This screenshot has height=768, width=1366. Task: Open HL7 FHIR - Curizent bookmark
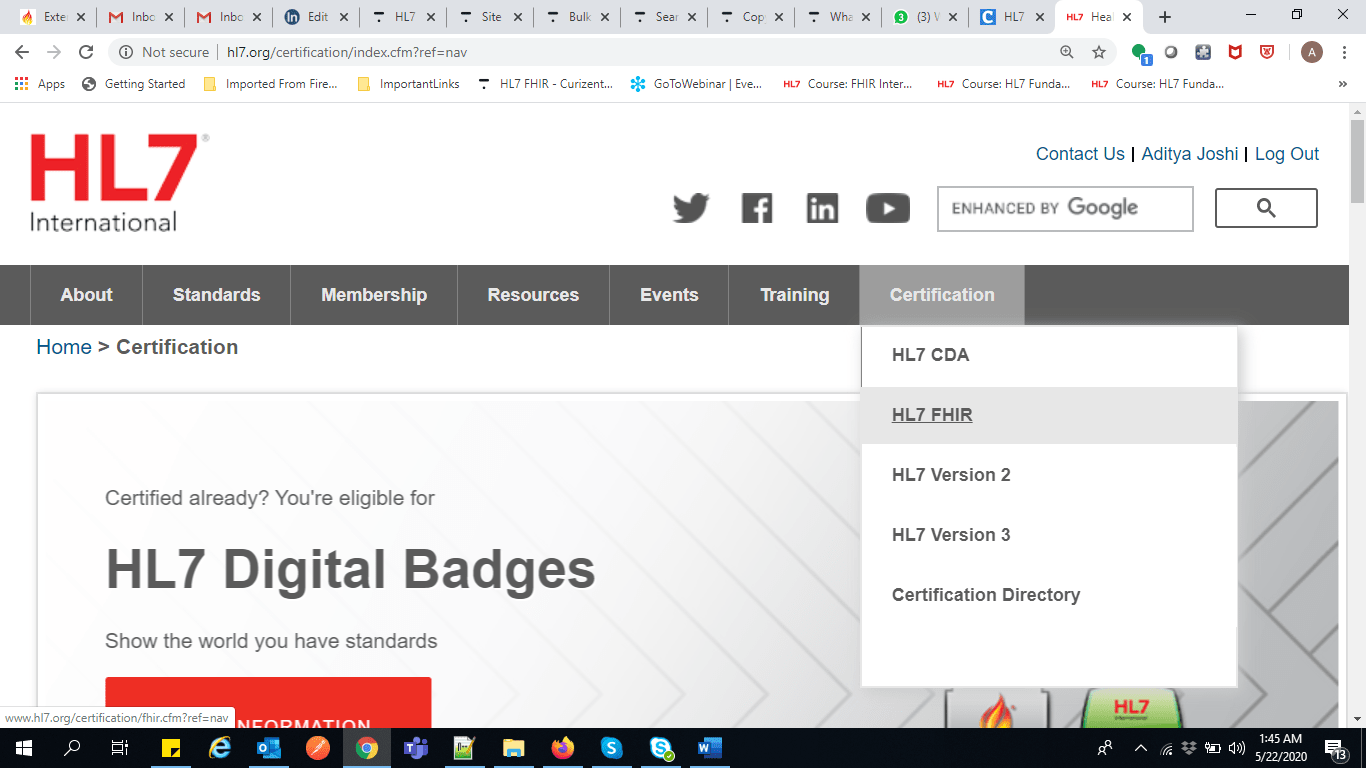coord(546,84)
